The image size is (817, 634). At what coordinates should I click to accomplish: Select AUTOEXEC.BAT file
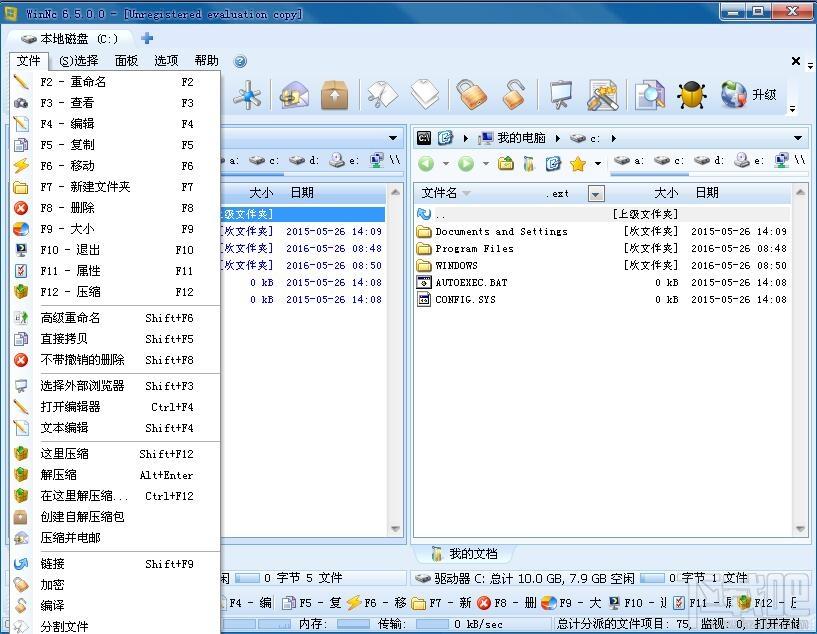tap(603, 282)
